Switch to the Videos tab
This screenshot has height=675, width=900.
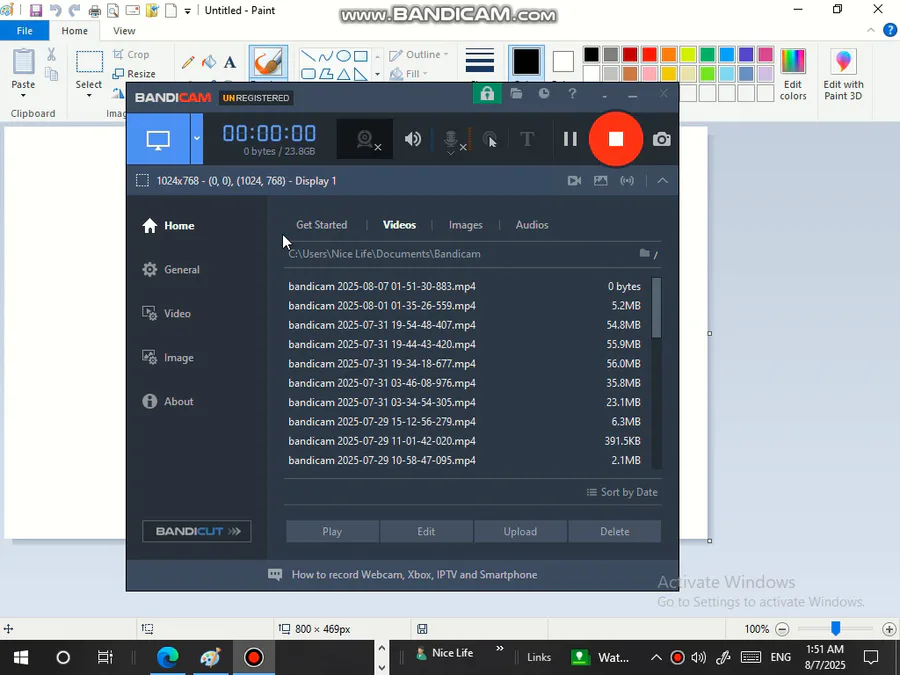(399, 225)
